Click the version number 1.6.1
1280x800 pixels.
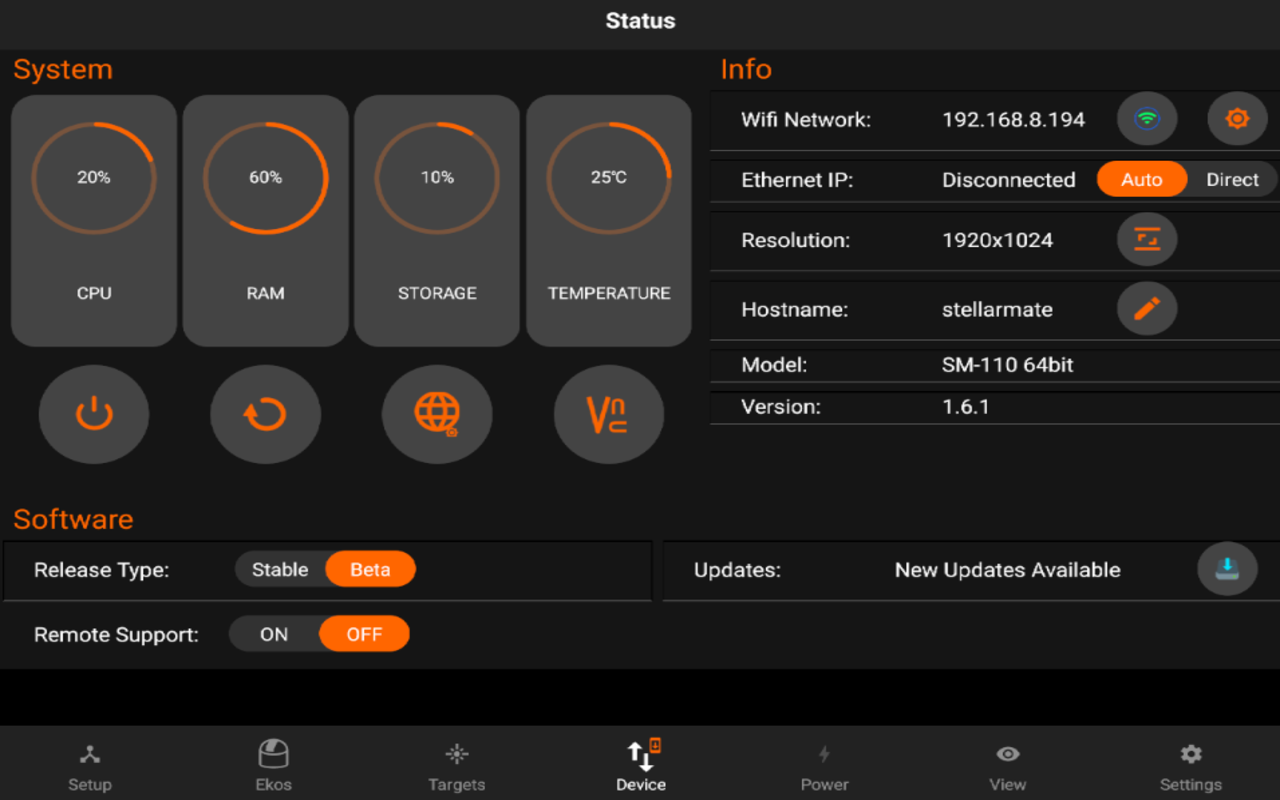[965, 406]
